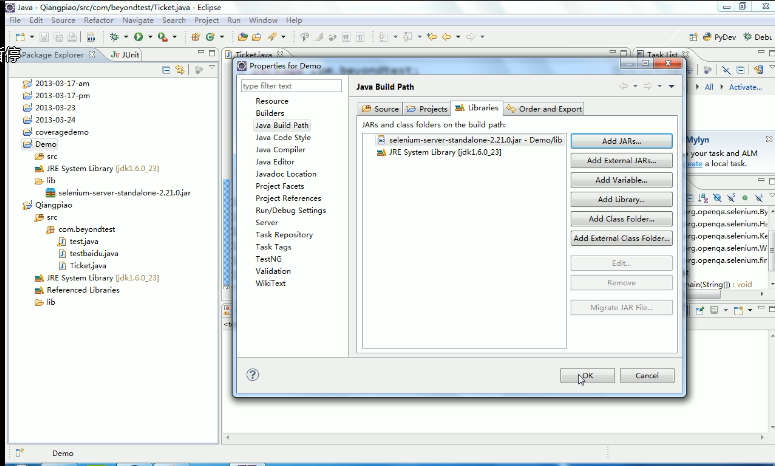Select selenium-server-standalone-2.21.0.jar in build path list
The width and height of the screenshot is (775, 466).
(470, 140)
